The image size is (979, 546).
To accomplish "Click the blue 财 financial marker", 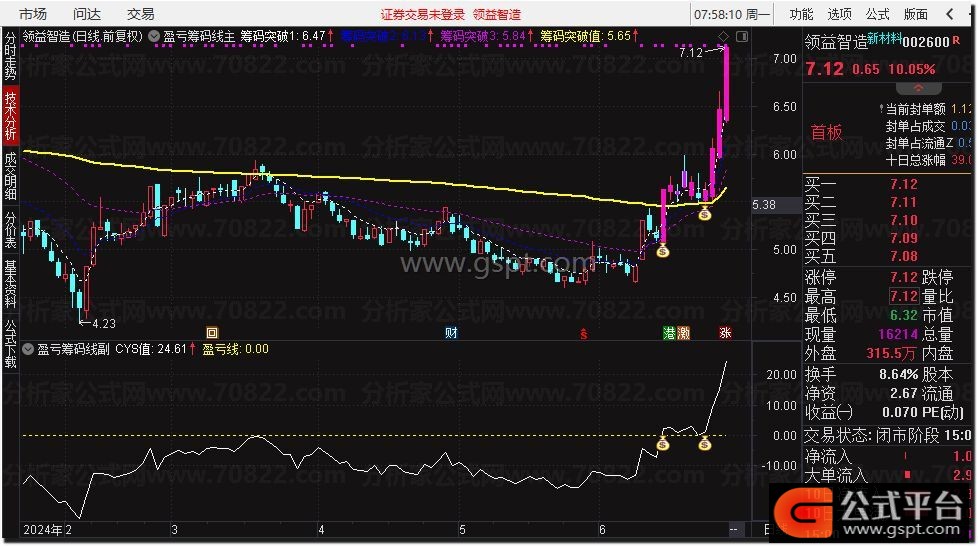I will 451,333.
